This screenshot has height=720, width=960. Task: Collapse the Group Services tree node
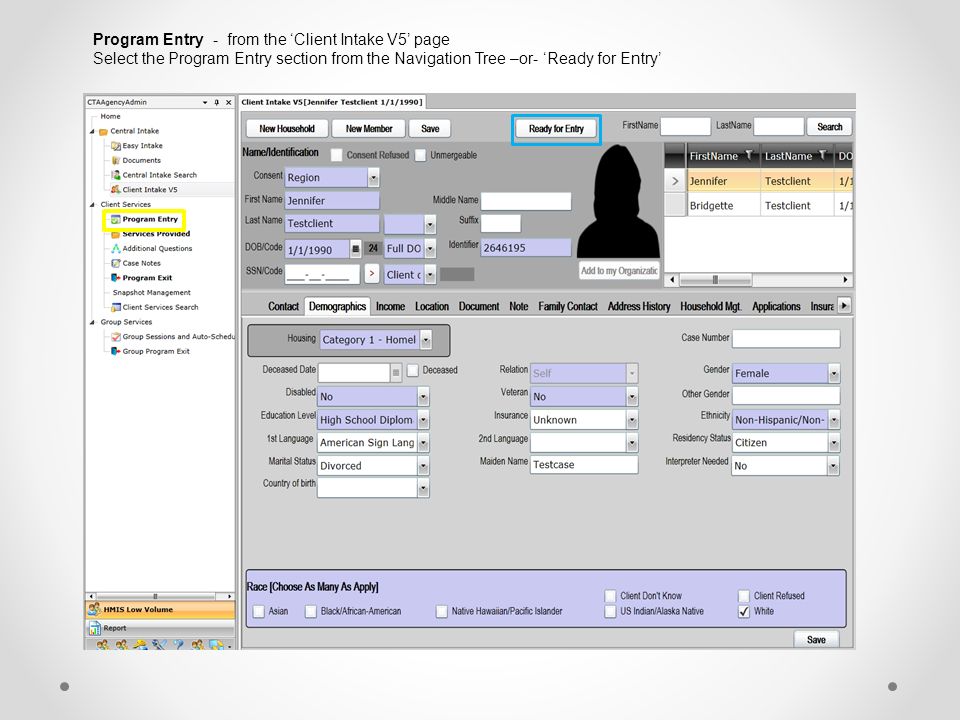(92, 322)
